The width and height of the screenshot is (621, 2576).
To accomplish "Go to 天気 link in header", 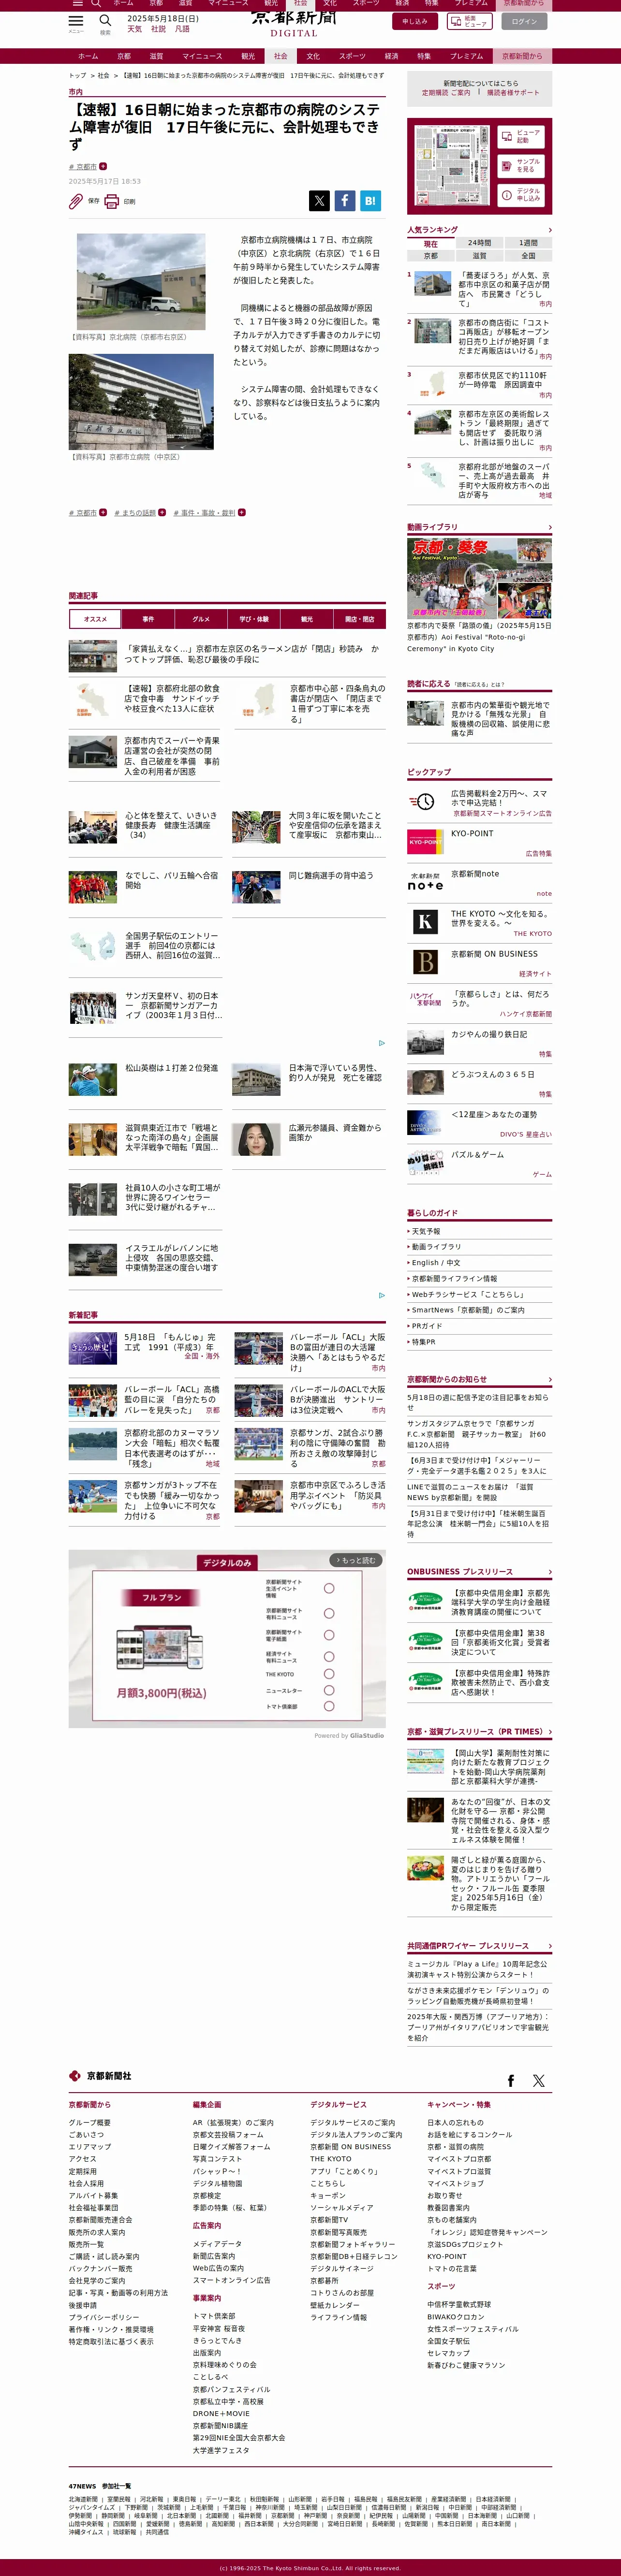I will (134, 29).
